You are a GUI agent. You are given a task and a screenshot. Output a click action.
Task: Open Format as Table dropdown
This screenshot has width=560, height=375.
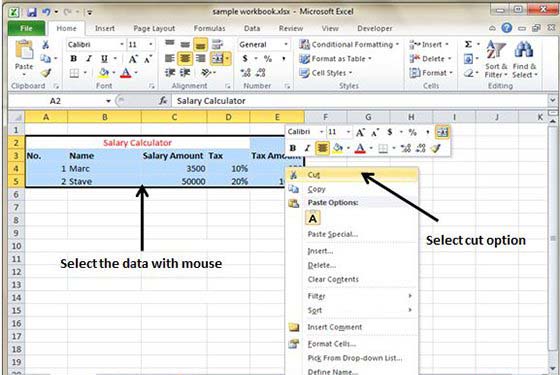(x=335, y=59)
